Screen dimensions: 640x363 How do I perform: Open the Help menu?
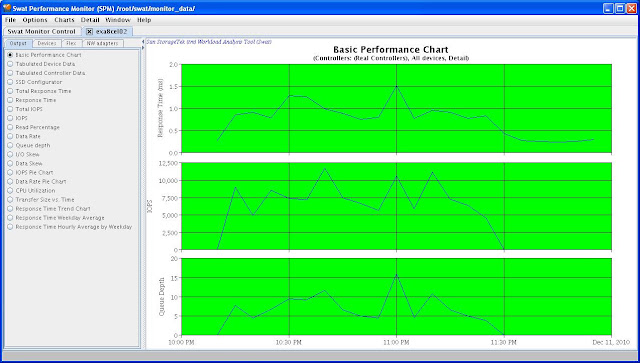(144, 20)
